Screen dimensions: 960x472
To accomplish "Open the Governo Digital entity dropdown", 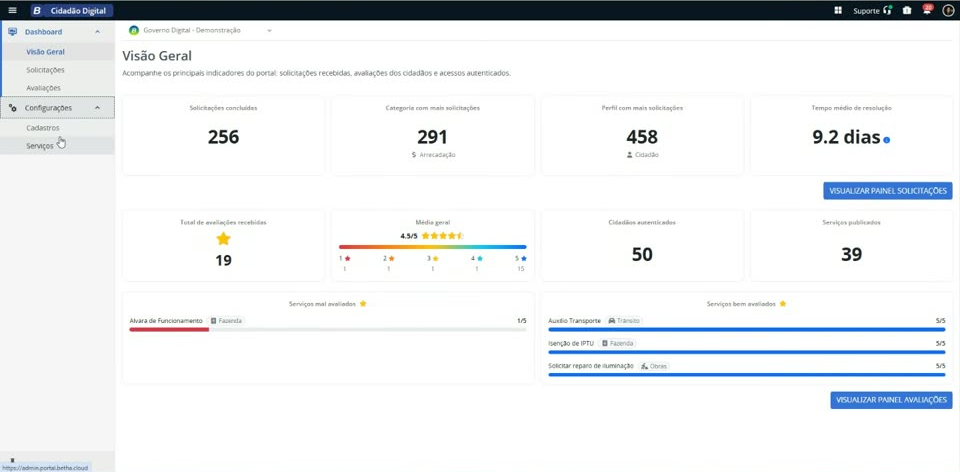I will tap(200, 31).
